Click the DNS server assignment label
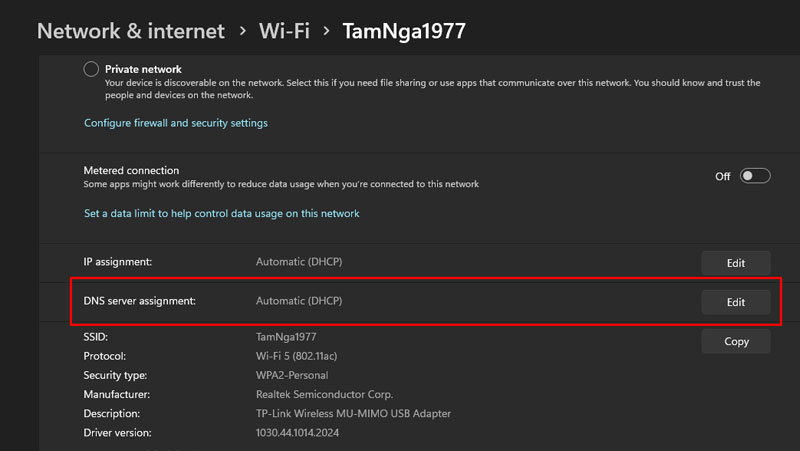 [139, 301]
